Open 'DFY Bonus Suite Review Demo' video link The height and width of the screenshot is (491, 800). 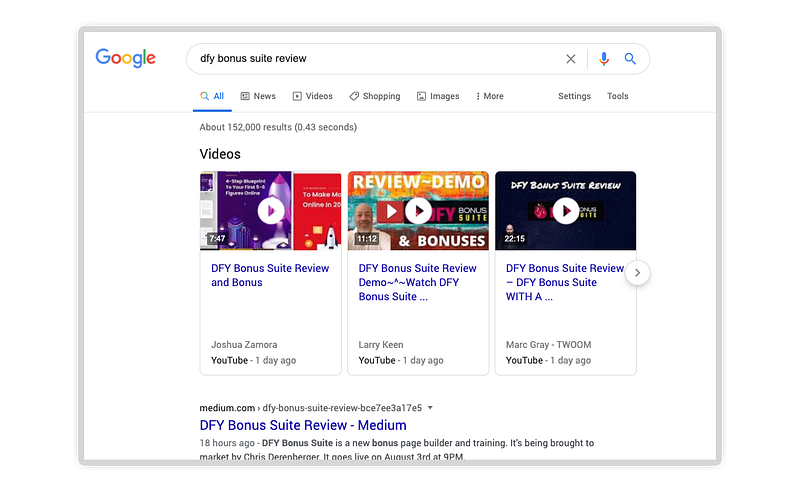pos(417,282)
